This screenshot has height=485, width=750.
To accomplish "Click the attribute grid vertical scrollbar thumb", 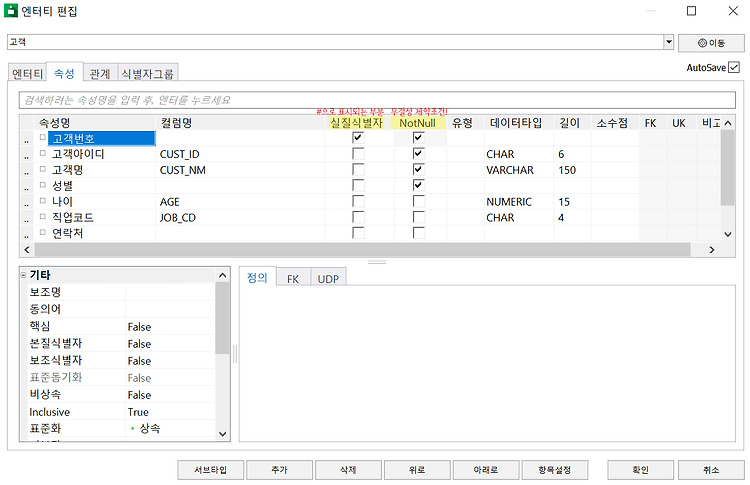I will tap(728, 167).
